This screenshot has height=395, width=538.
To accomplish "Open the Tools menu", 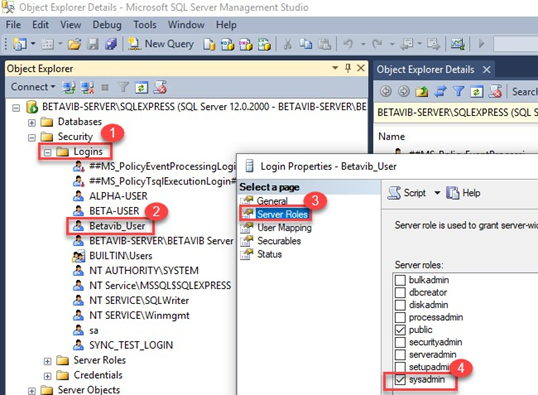I will coord(145,25).
